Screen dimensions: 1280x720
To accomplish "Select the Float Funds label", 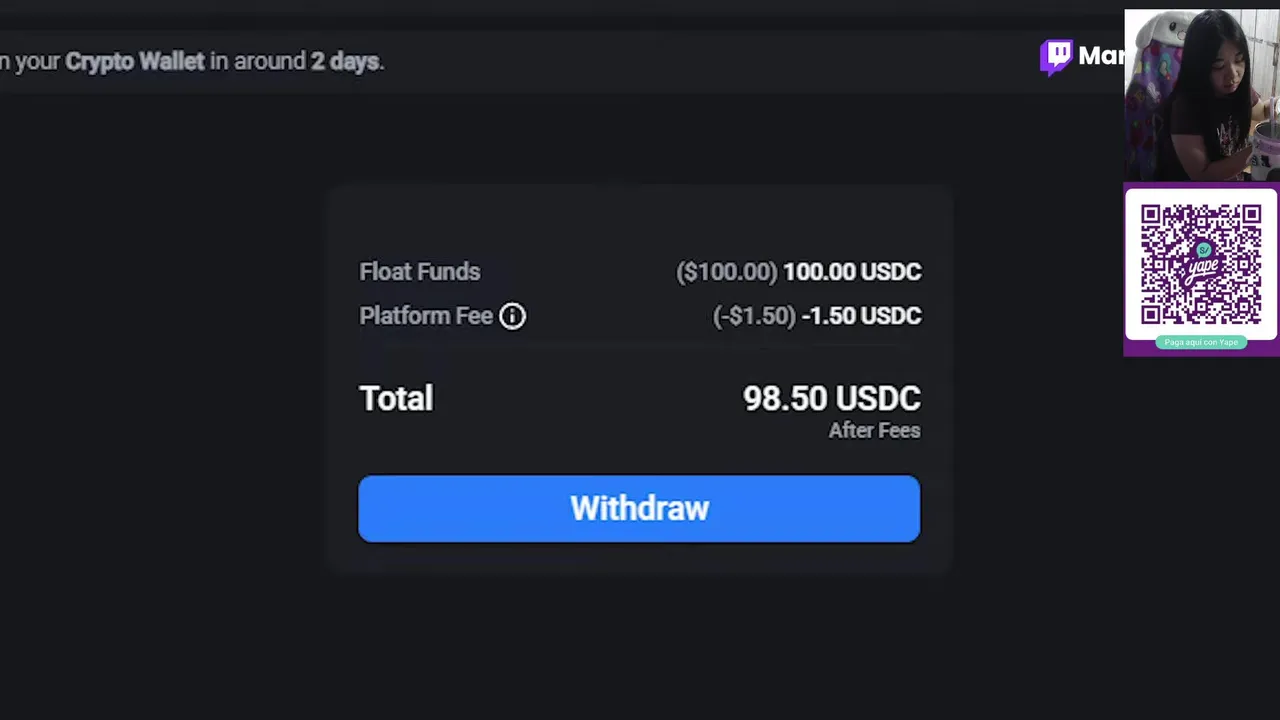I will pos(420,272).
